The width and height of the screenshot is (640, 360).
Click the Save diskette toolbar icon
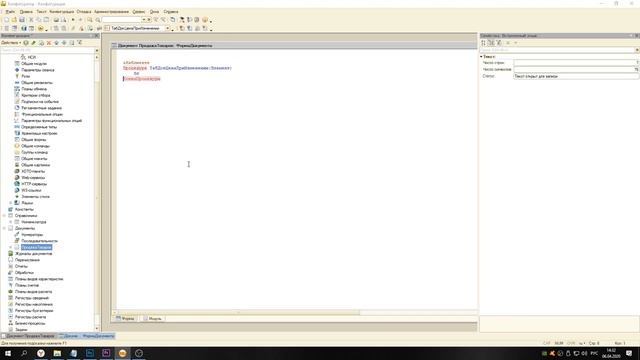coord(22,20)
